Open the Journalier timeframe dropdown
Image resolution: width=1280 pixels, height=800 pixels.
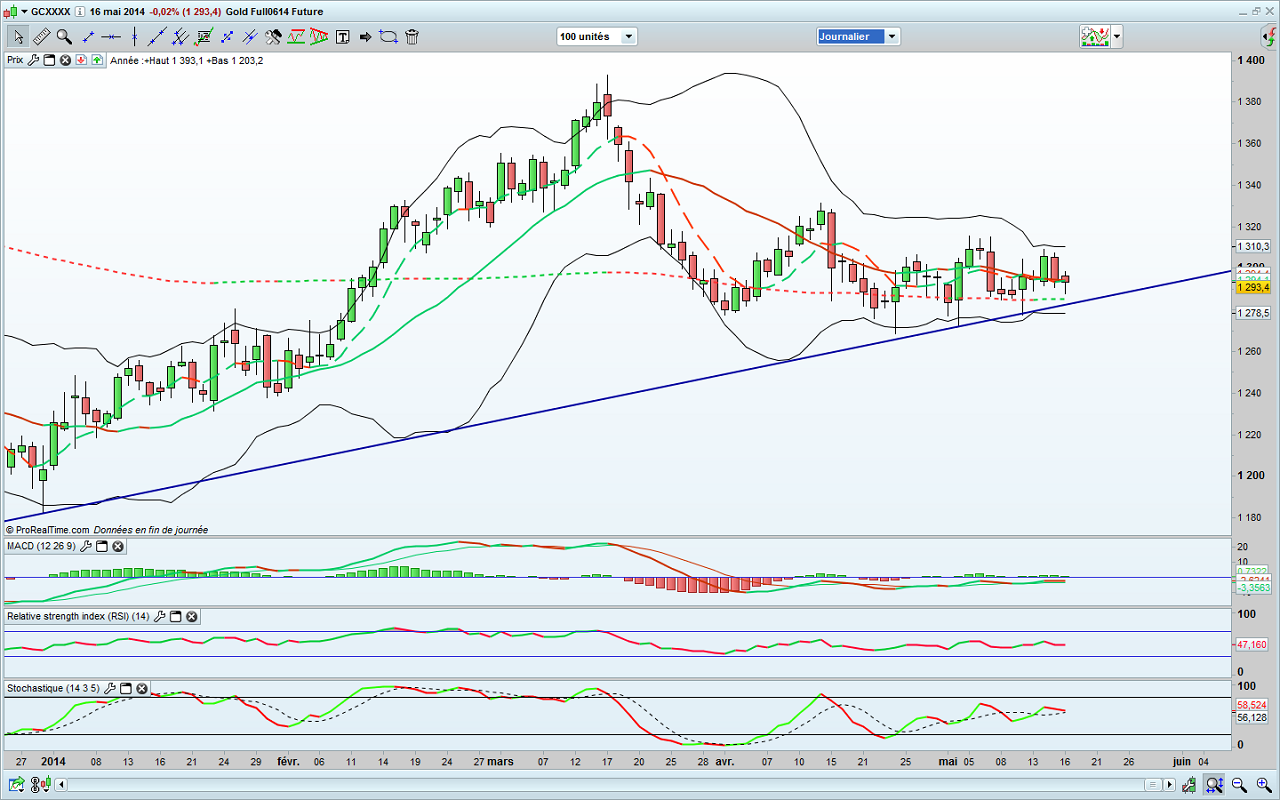892,37
